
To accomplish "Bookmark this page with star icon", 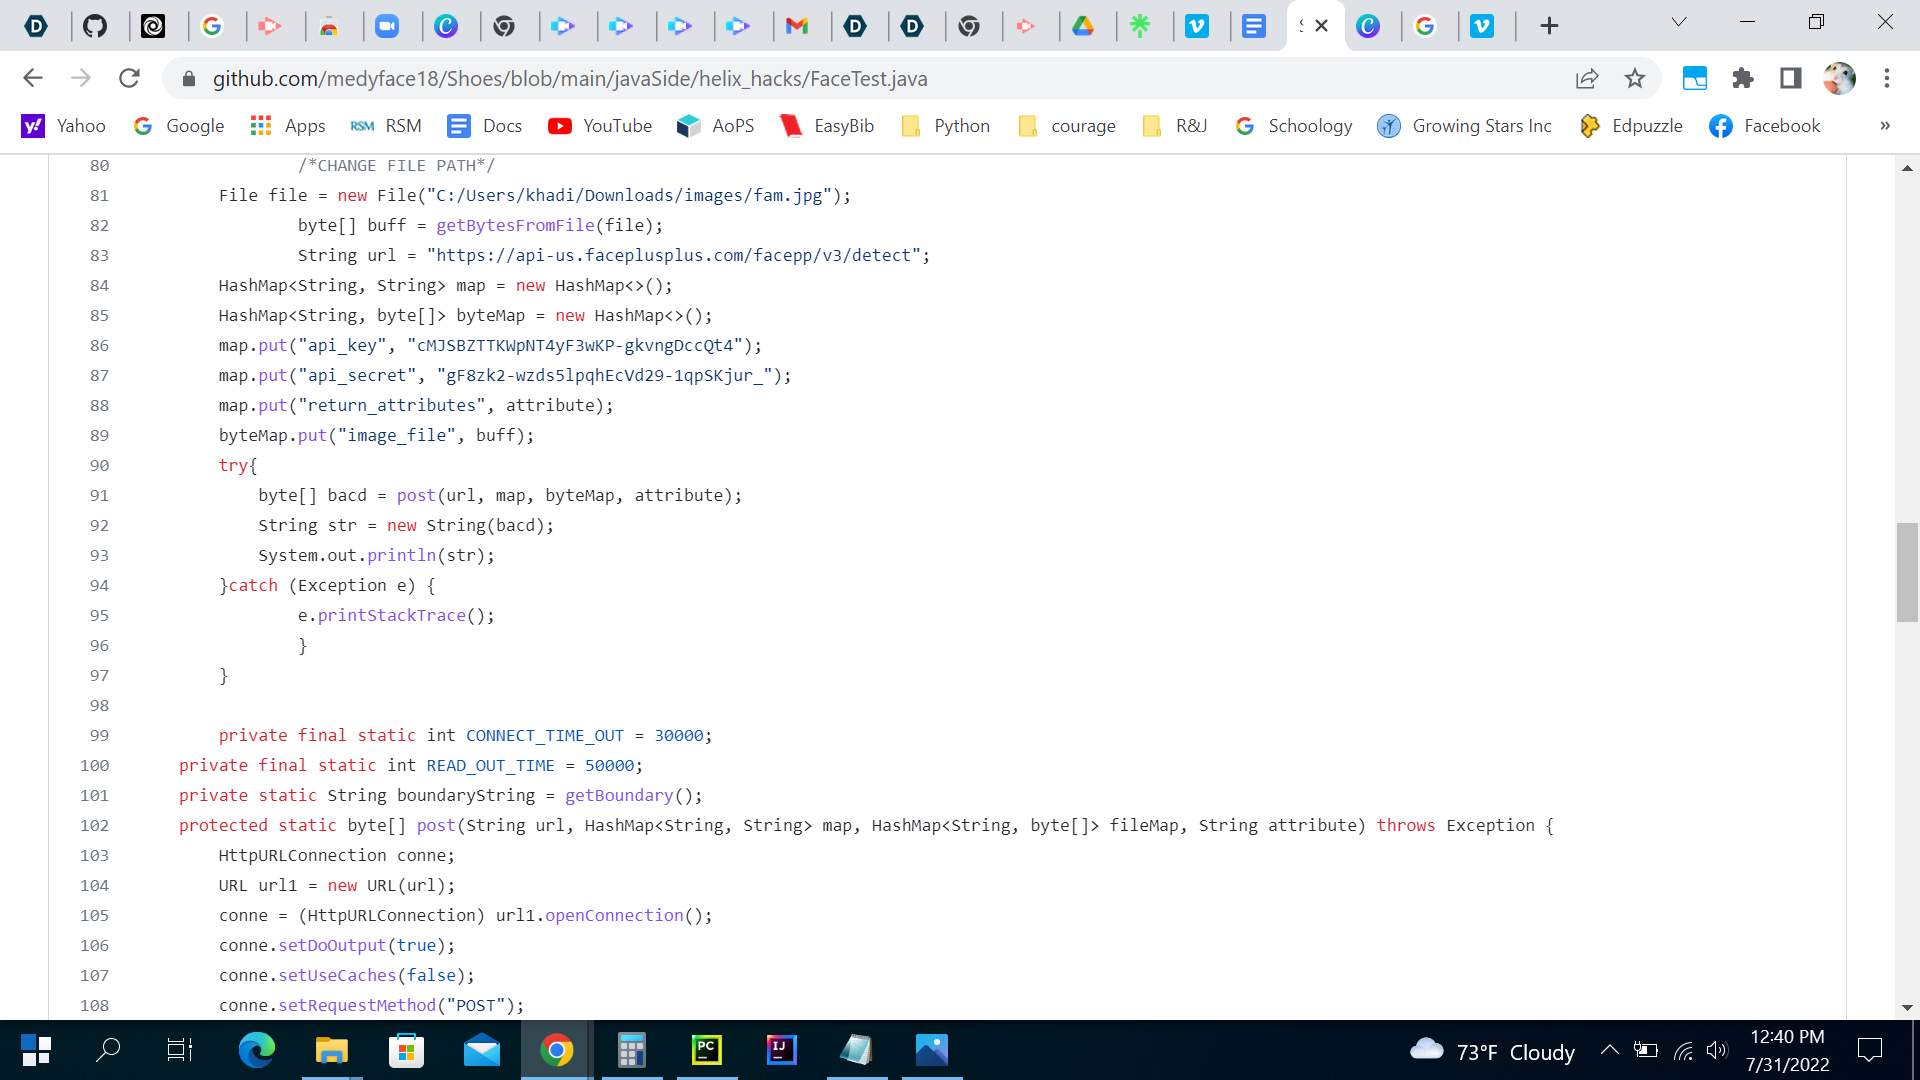I will coord(1635,78).
